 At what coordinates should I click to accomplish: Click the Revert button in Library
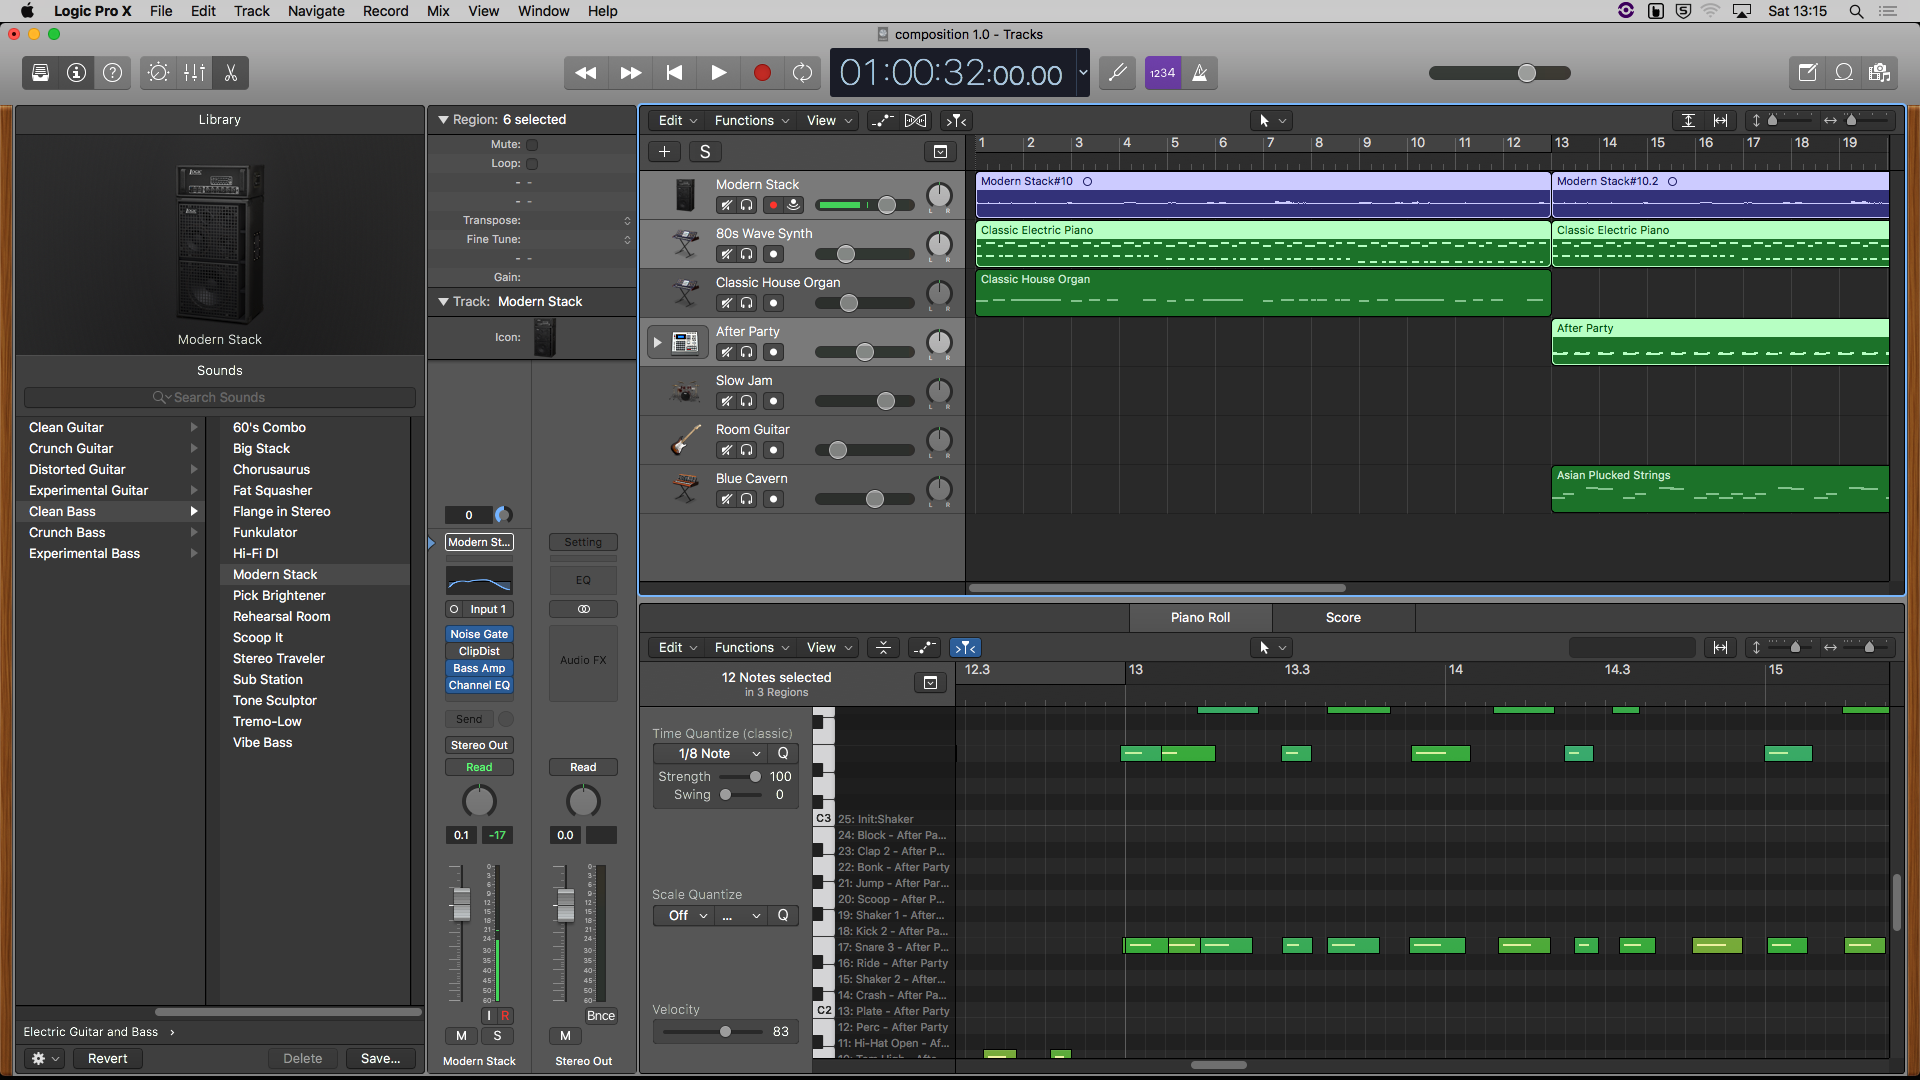(x=107, y=1059)
